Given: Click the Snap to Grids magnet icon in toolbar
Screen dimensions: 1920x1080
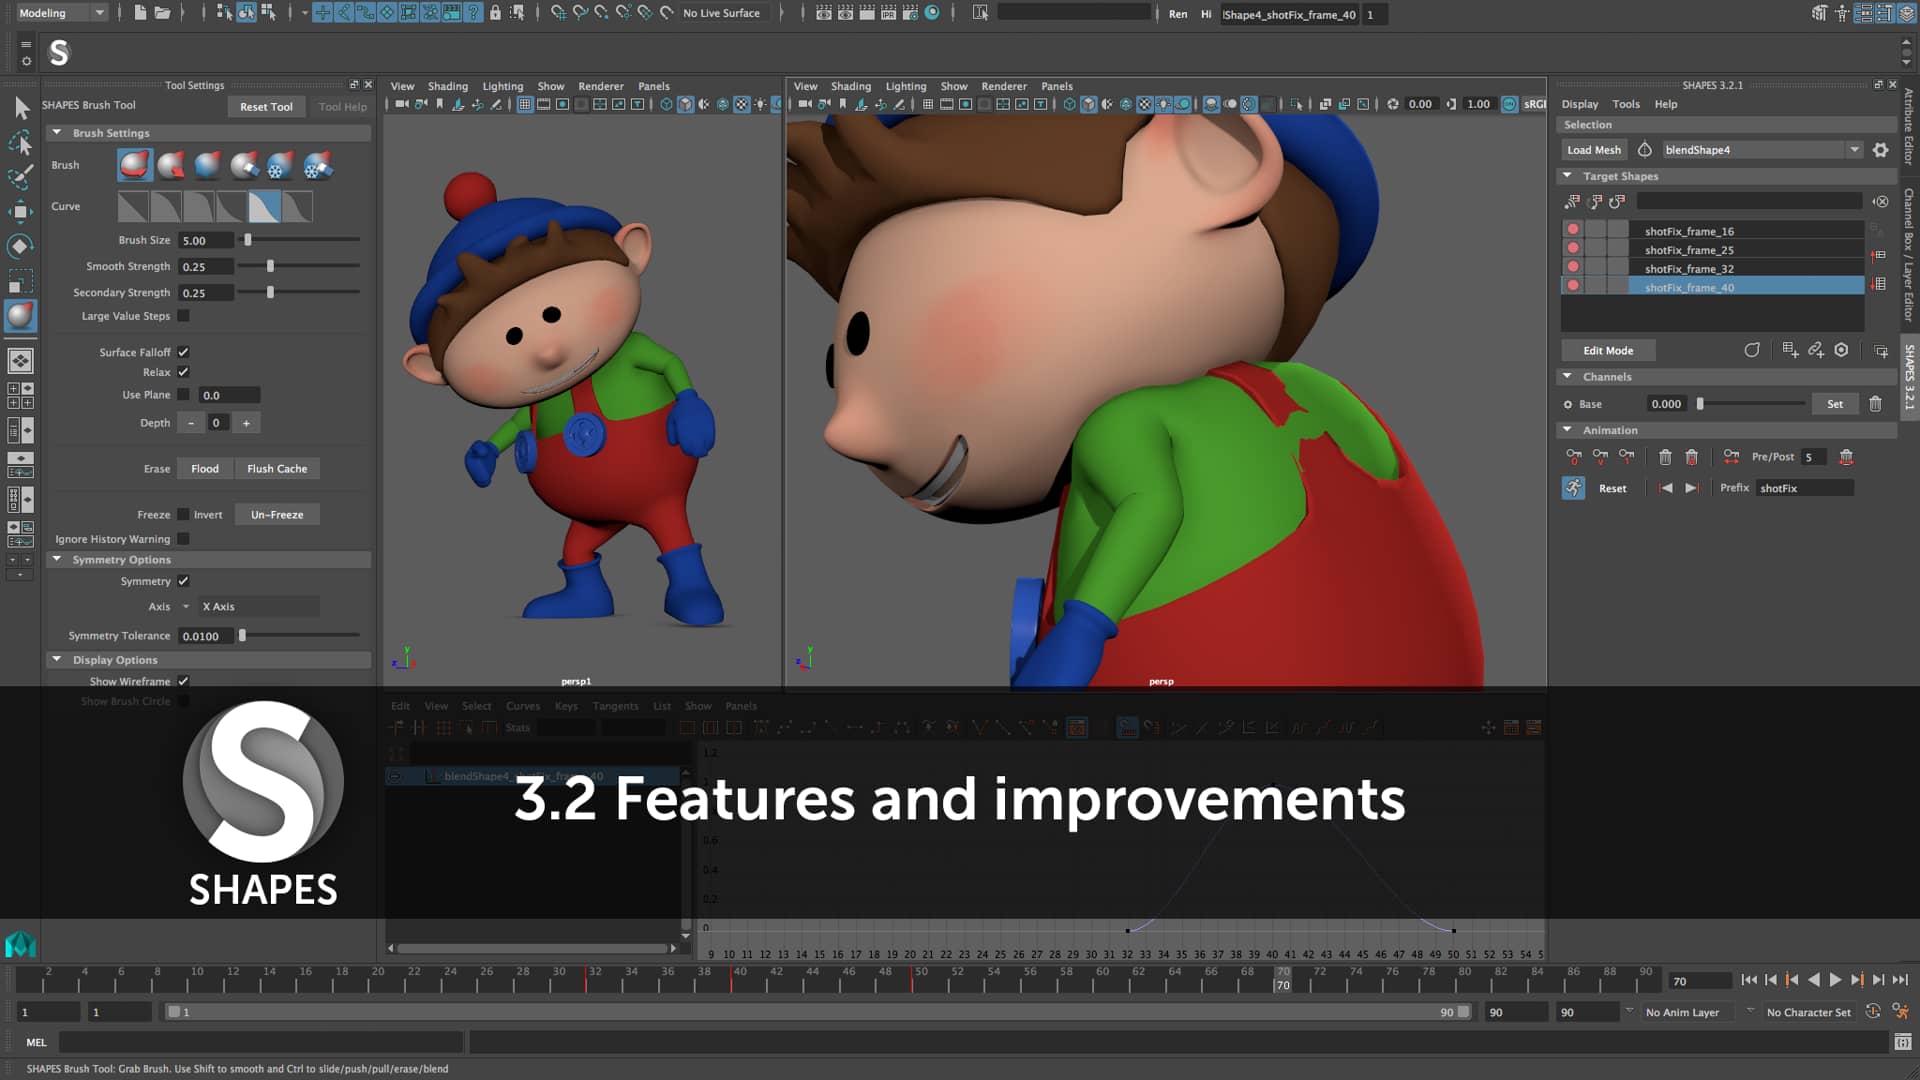Looking at the screenshot, I should point(322,14).
